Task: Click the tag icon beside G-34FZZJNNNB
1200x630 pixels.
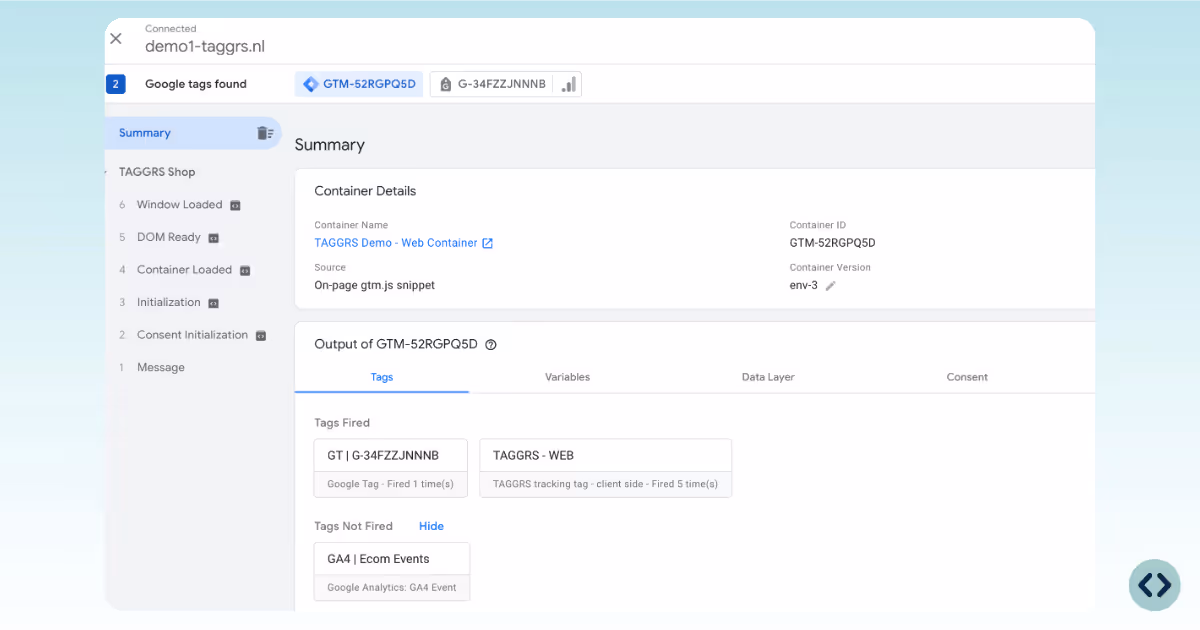Action: coord(446,84)
